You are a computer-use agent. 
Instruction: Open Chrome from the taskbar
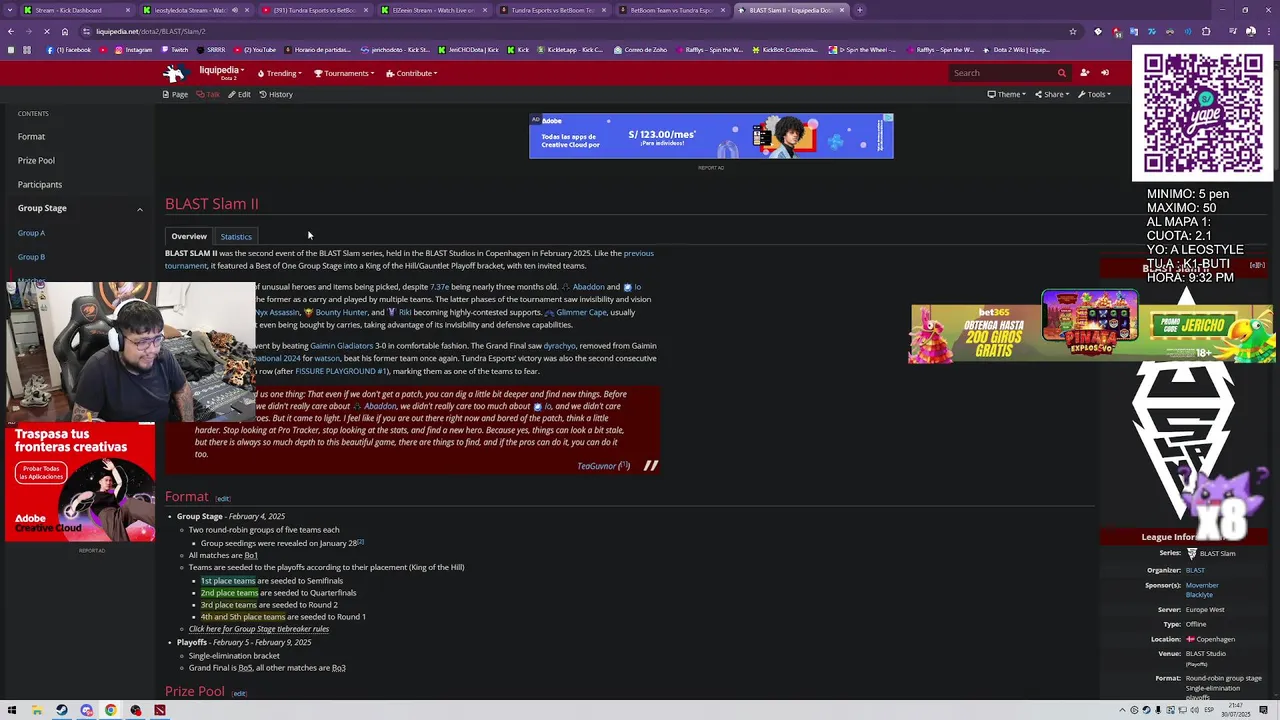(x=111, y=710)
